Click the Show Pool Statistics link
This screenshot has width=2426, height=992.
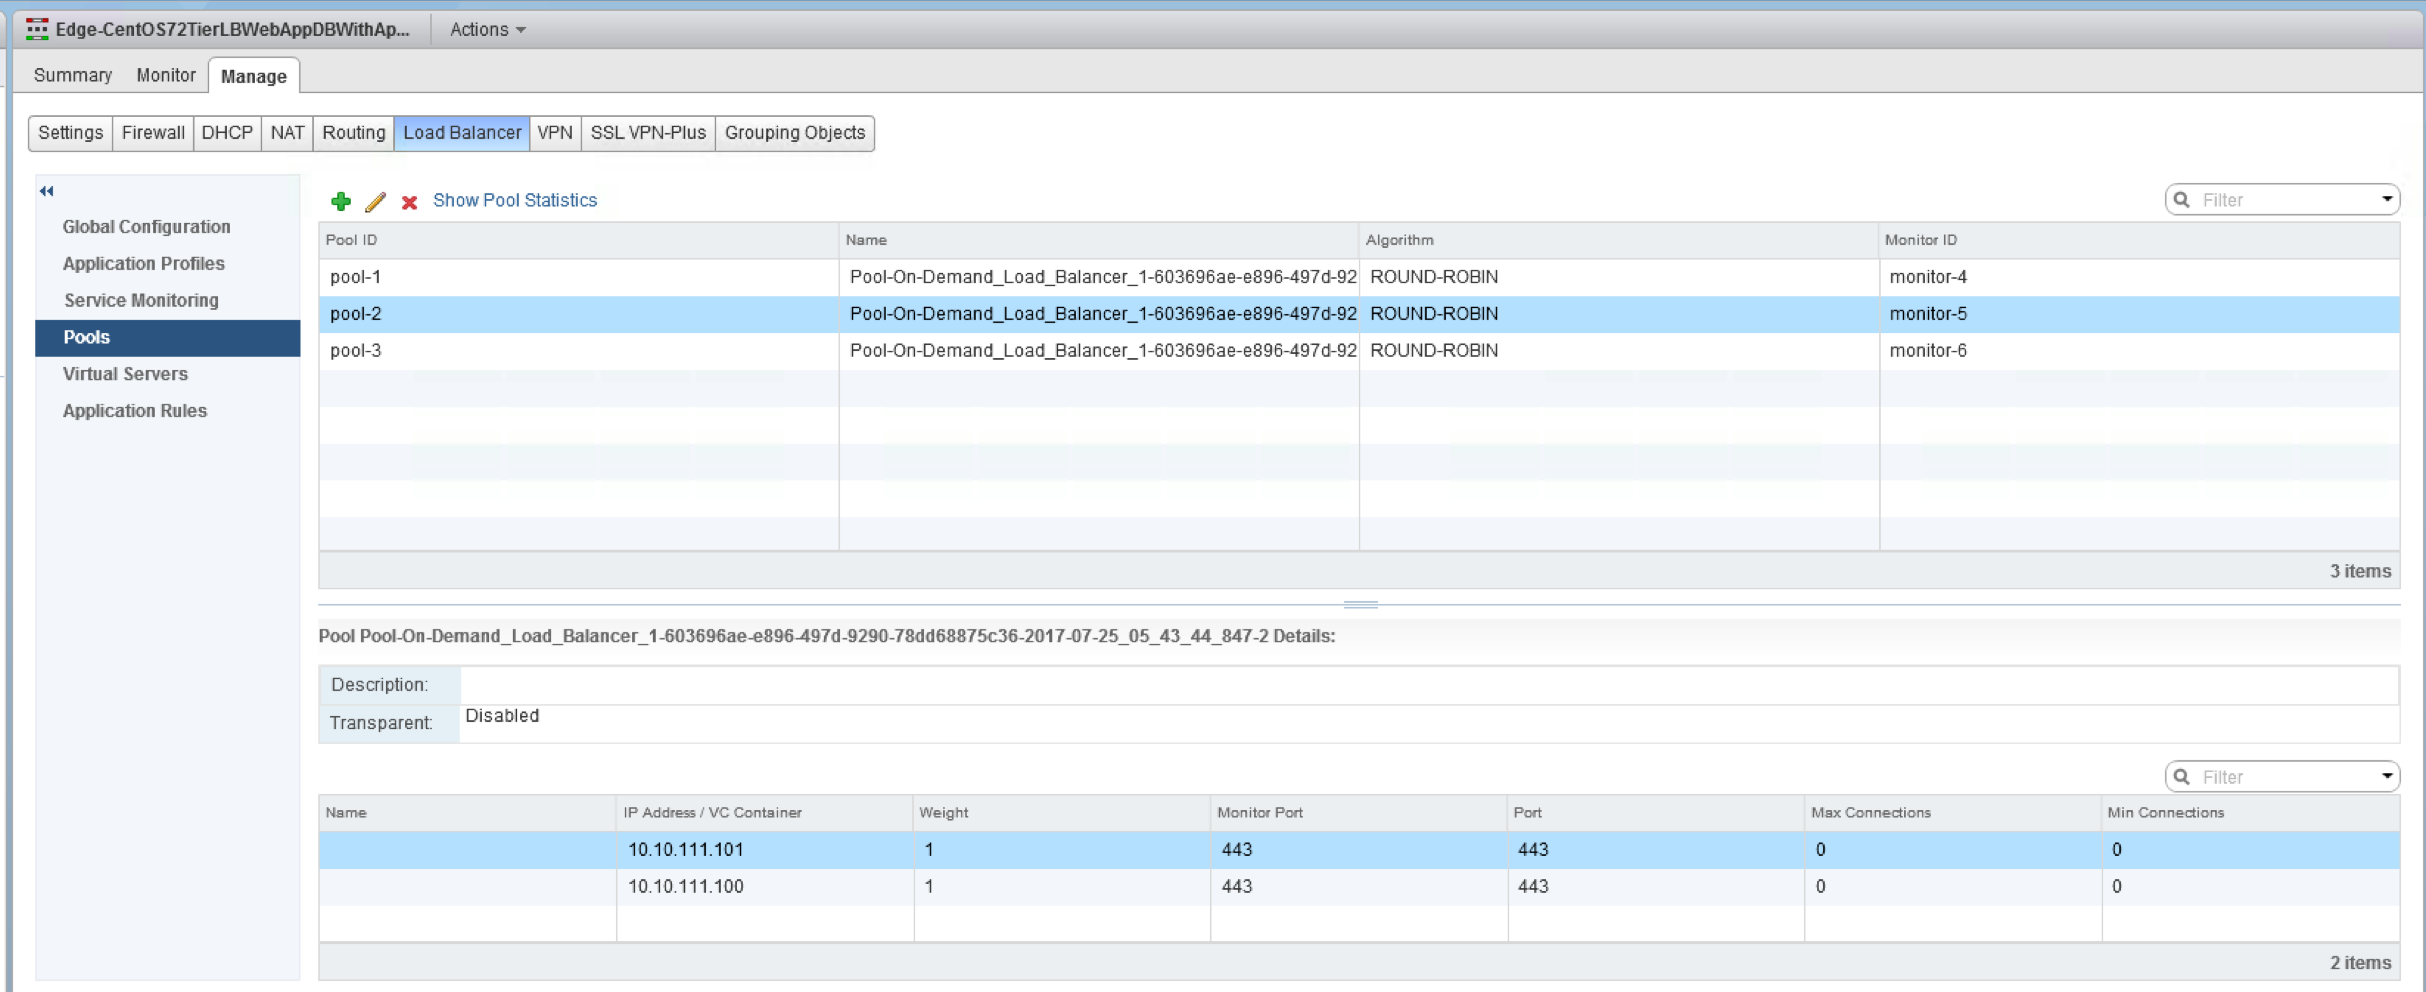pos(515,200)
